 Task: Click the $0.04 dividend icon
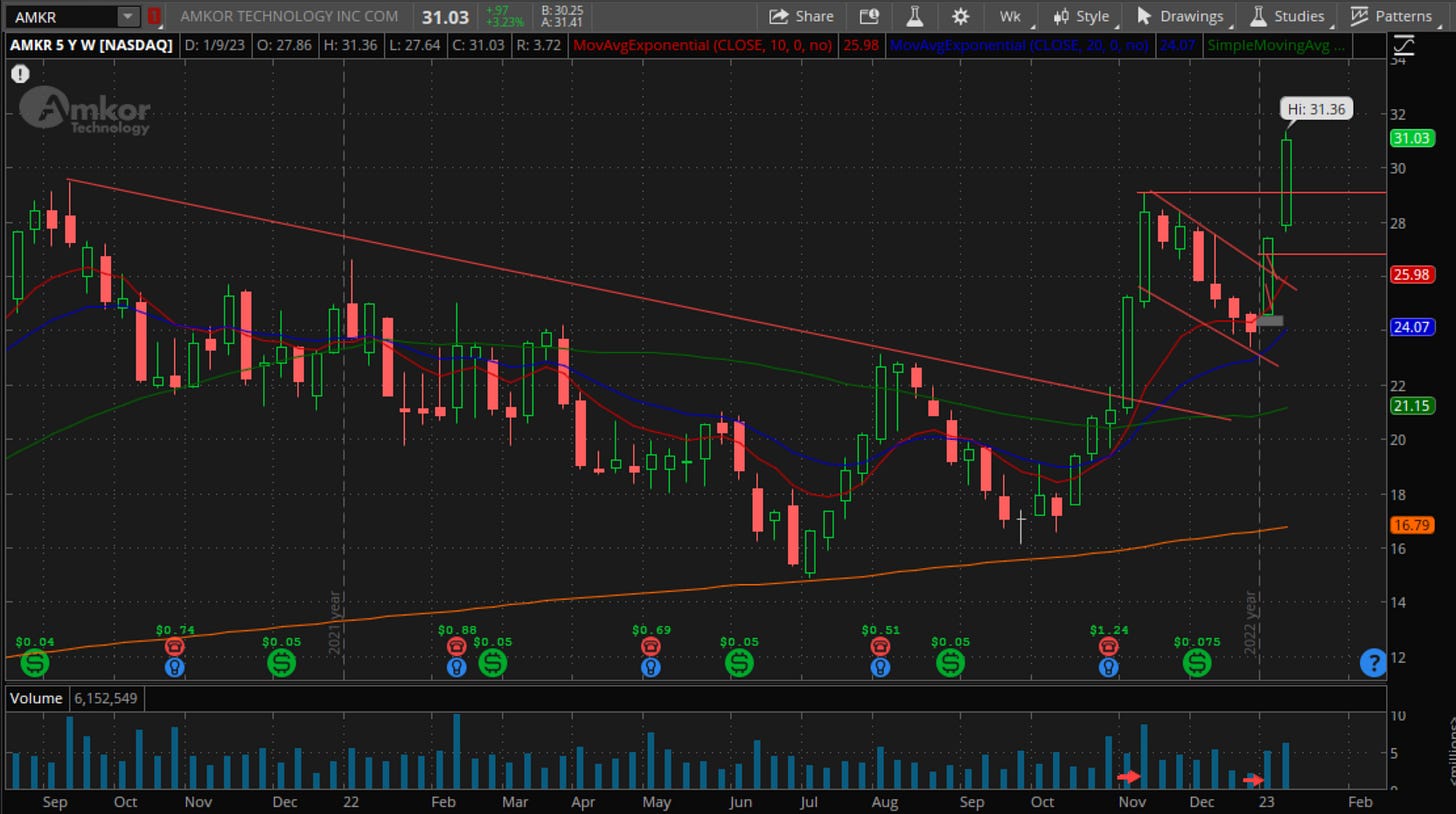(x=34, y=662)
